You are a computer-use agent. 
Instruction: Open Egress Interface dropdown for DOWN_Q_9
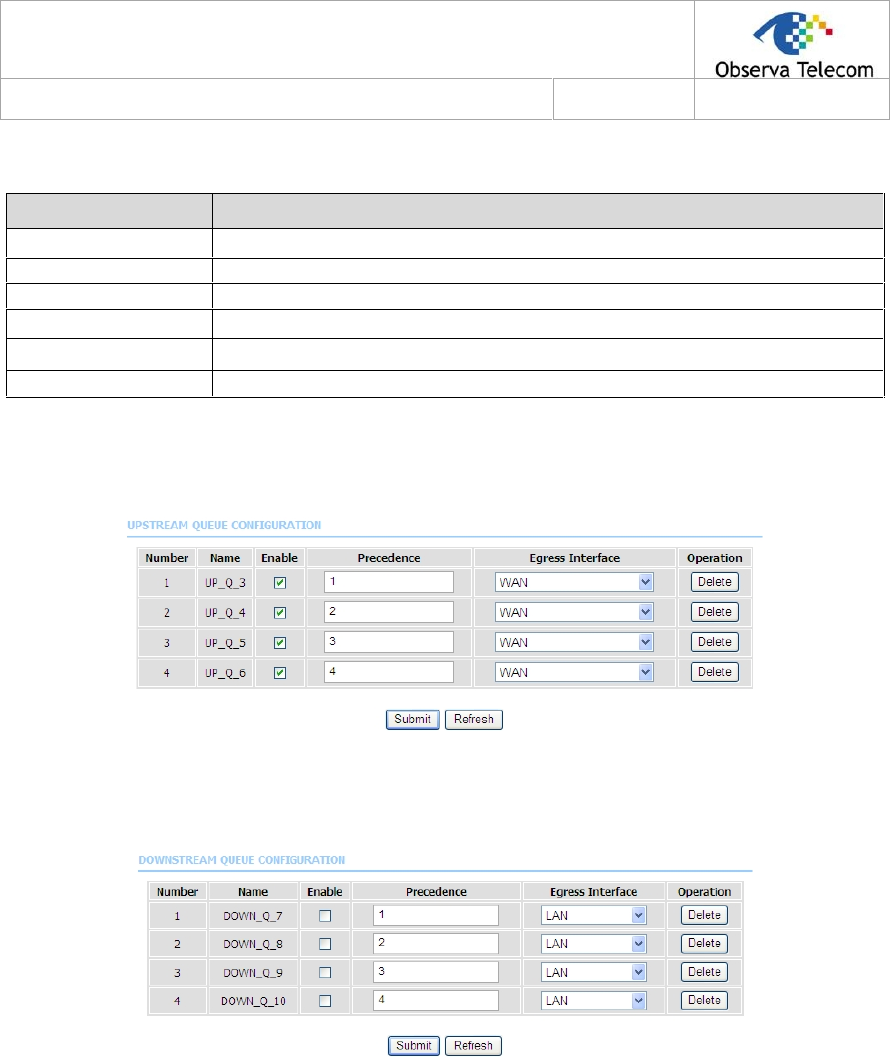click(x=593, y=972)
